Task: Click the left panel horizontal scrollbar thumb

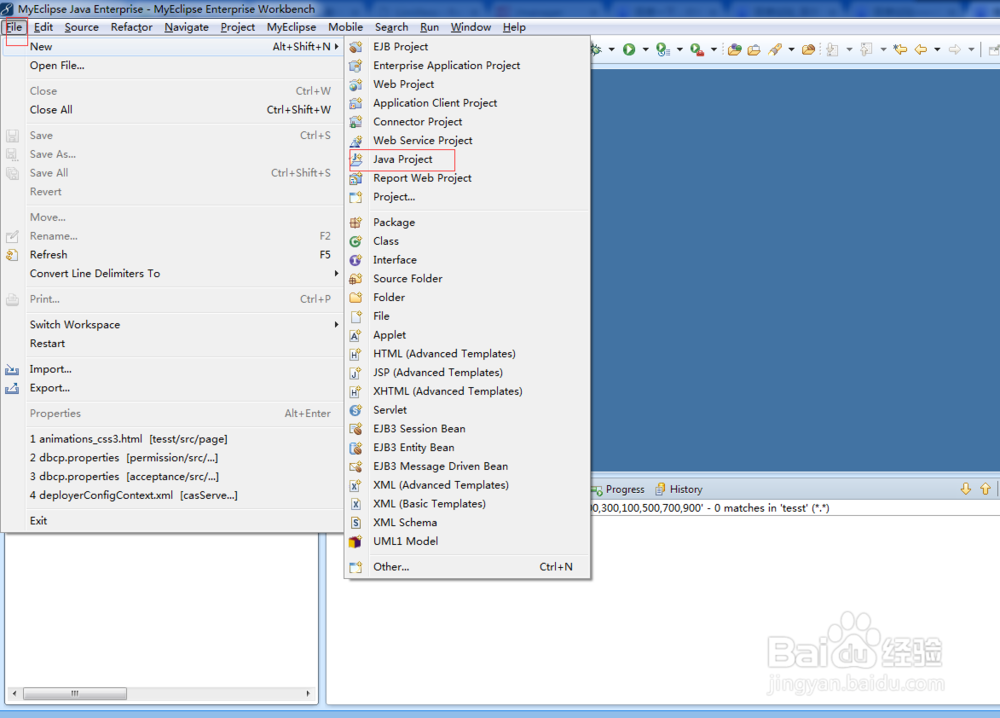Action: tap(75, 693)
